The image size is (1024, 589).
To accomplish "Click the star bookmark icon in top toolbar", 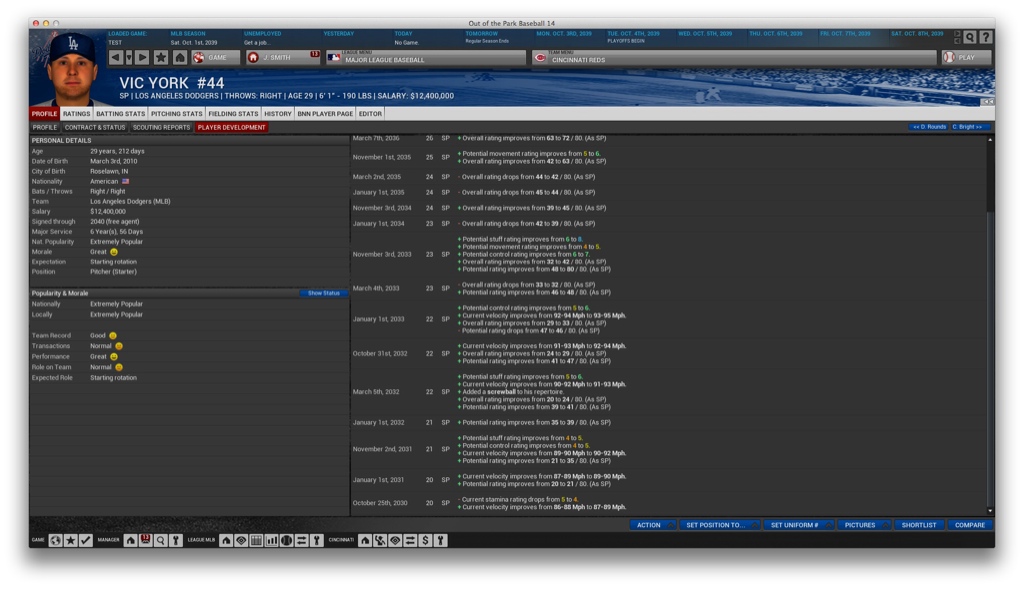I will [x=161, y=57].
